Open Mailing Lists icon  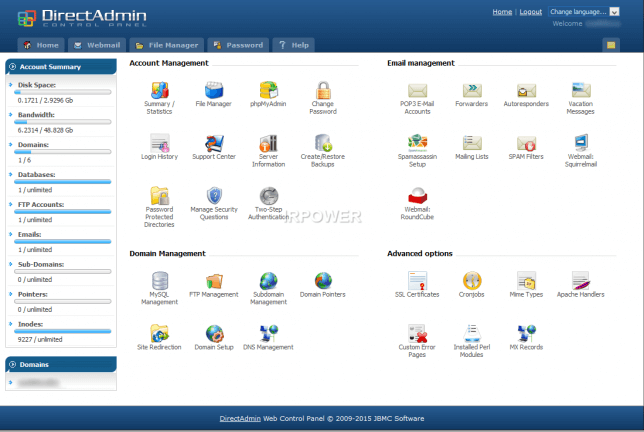coord(472,143)
